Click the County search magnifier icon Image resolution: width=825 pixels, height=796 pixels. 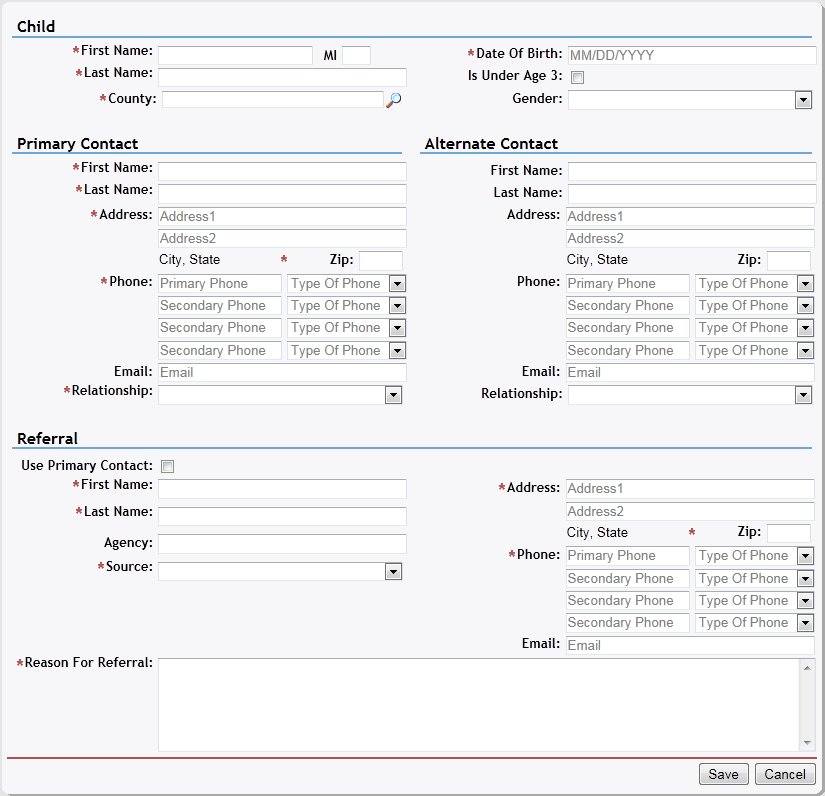pos(393,100)
